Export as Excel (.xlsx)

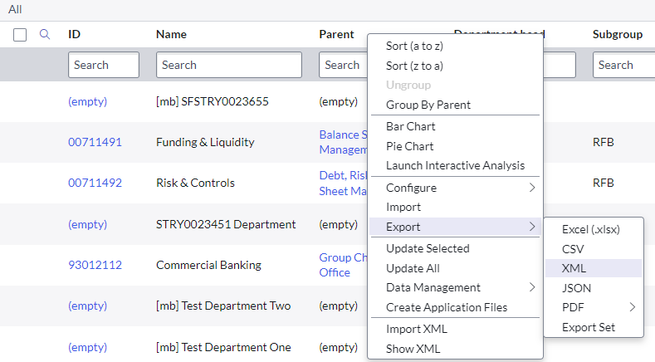click(x=591, y=229)
